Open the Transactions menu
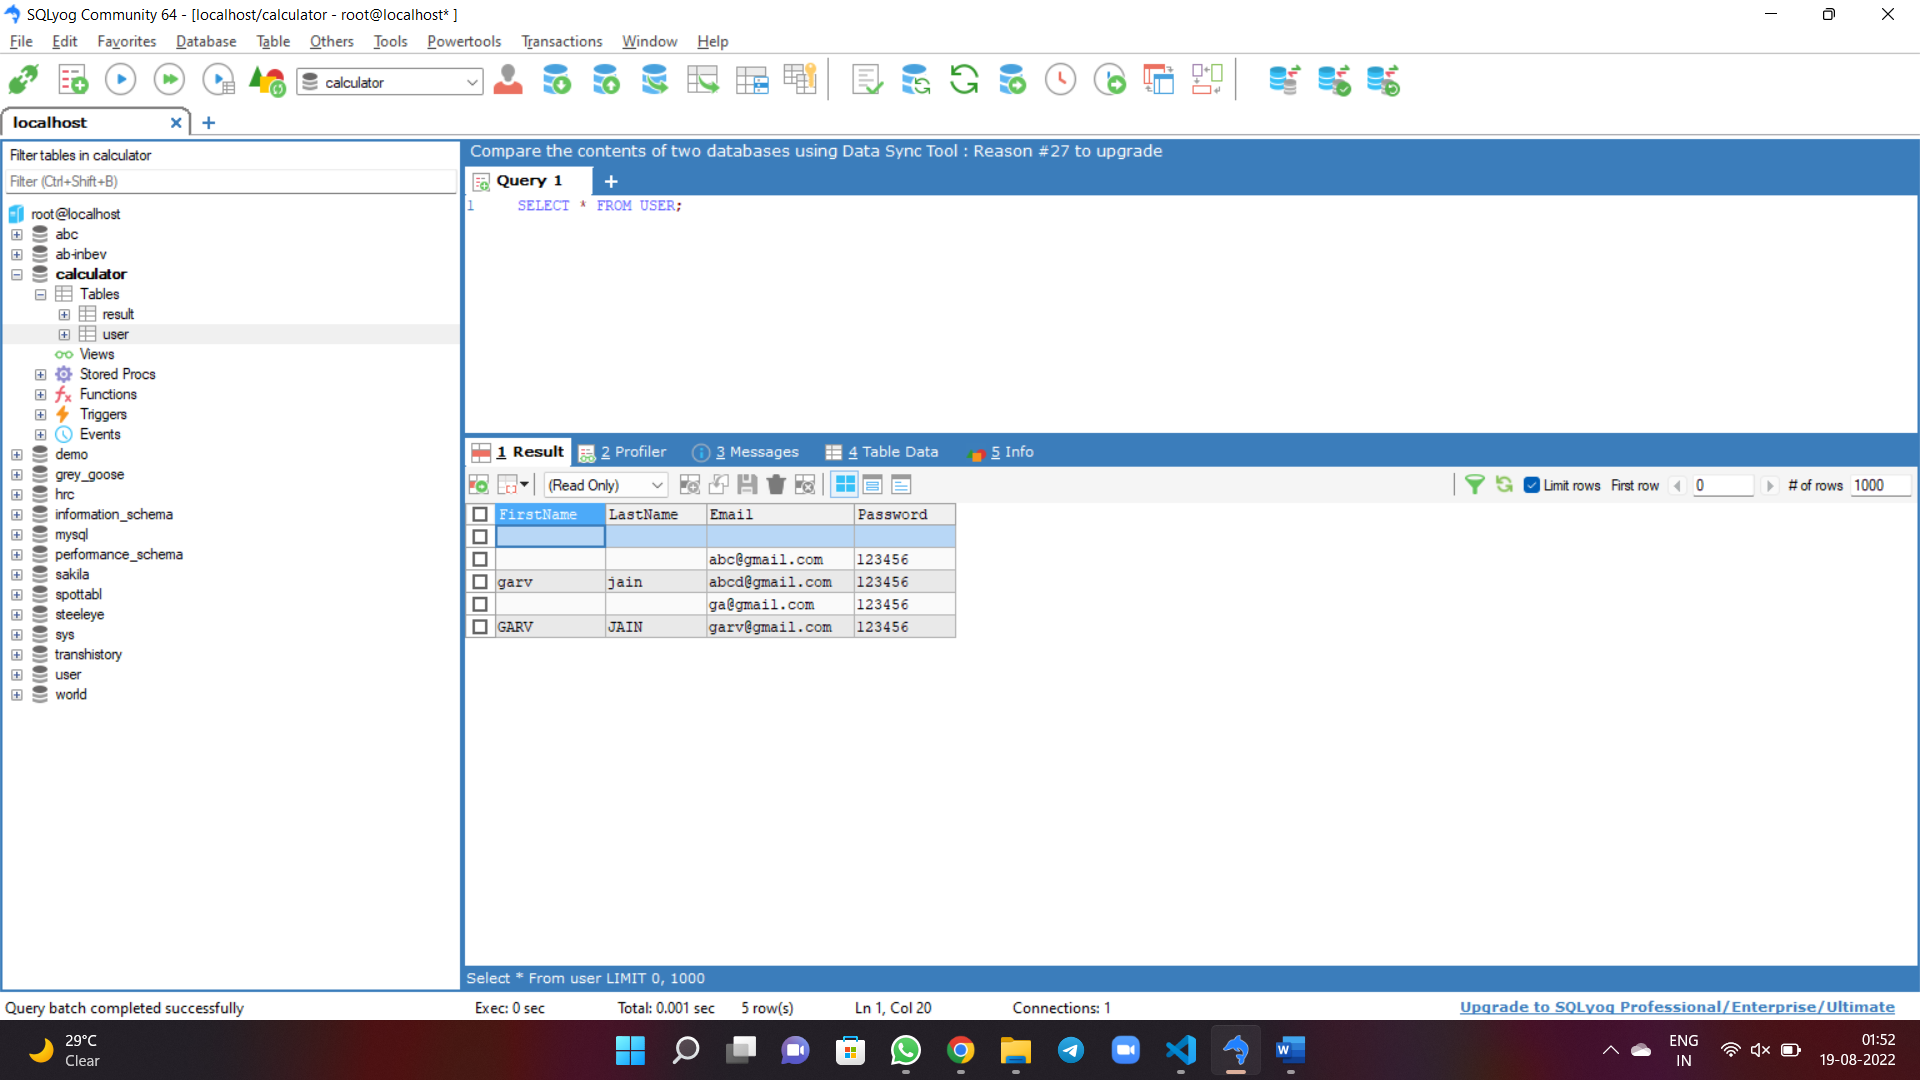Image resolution: width=1920 pixels, height=1080 pixels. tap(562, 41)
